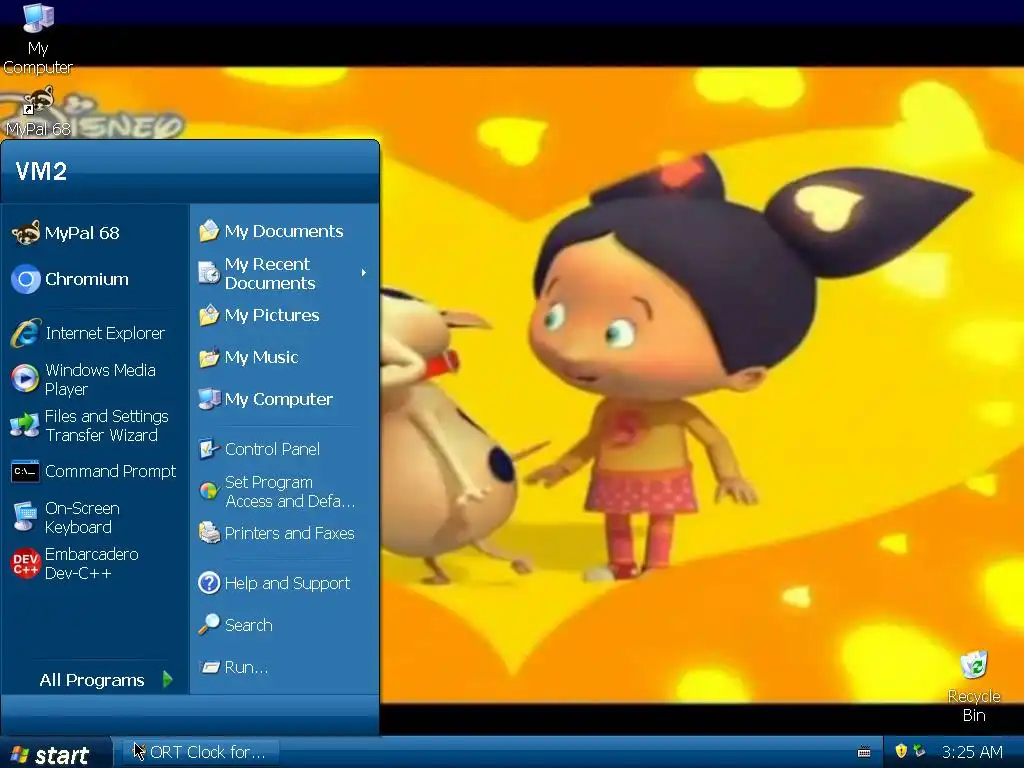Expand the All Programs green arrow
Screen dimensions: 1024x768
click(x=168, y=680)
